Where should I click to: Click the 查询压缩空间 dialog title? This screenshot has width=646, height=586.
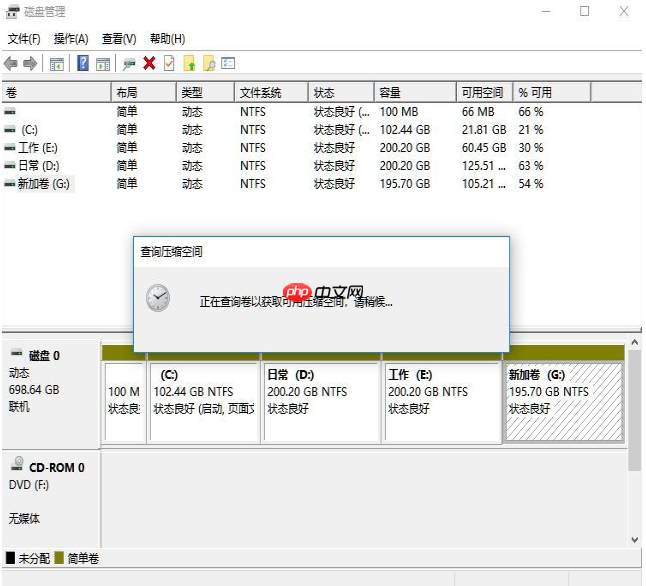tap(171, 251)
